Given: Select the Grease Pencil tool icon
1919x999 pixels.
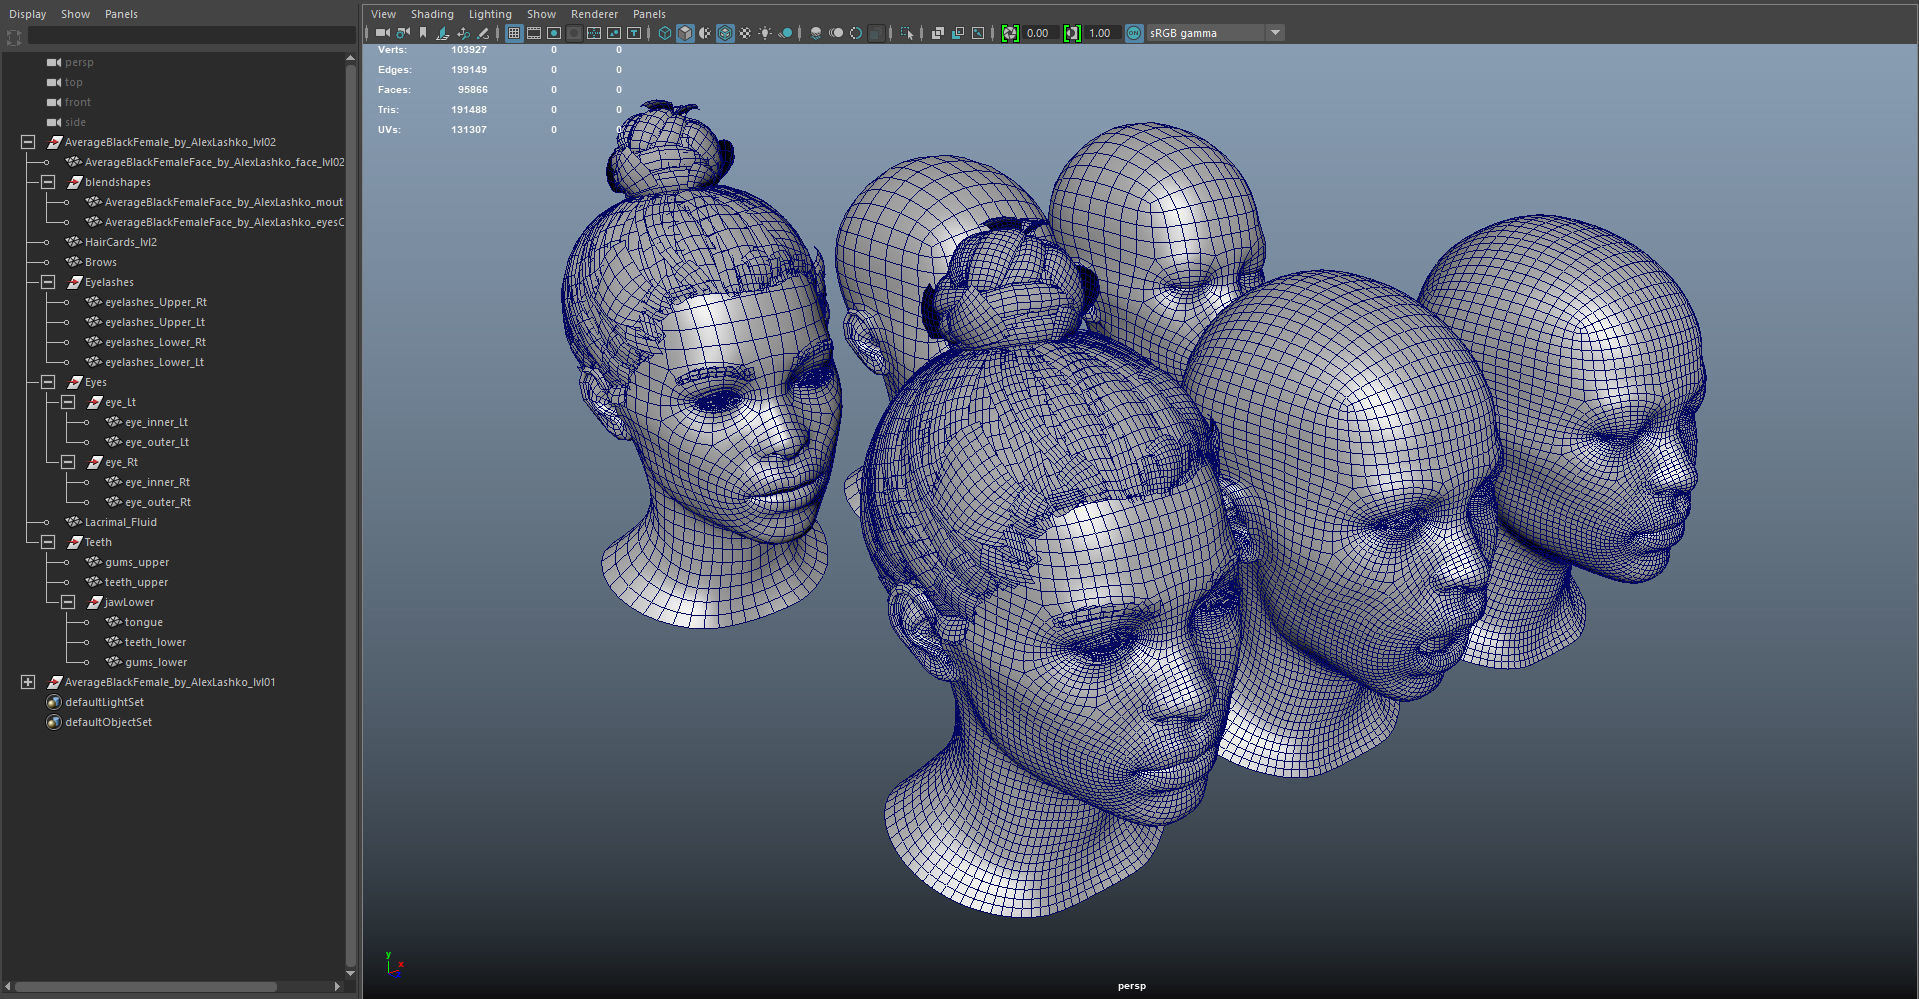Looking at the screenshot, I should point(483,33).
